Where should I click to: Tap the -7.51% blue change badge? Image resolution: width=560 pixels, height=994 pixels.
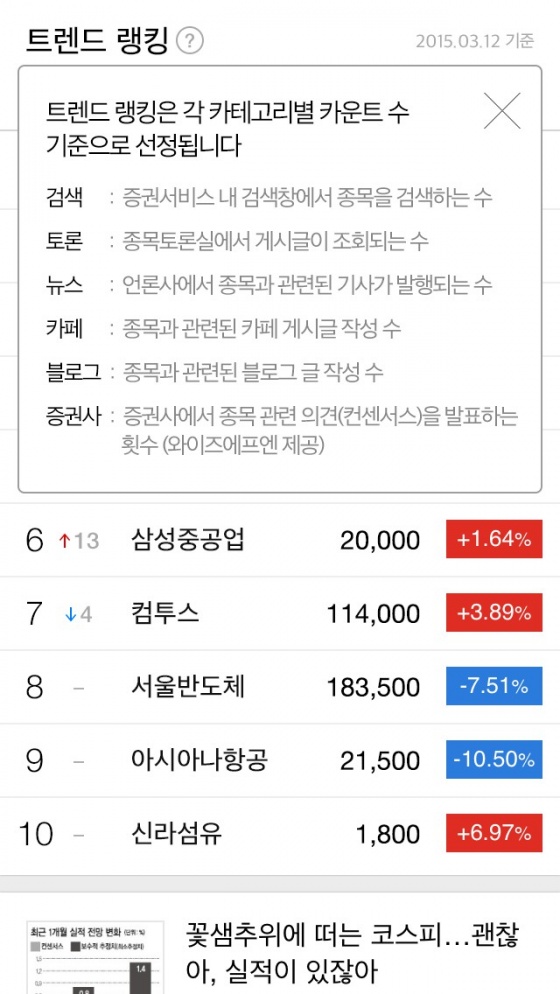click(x=494, y=687)
